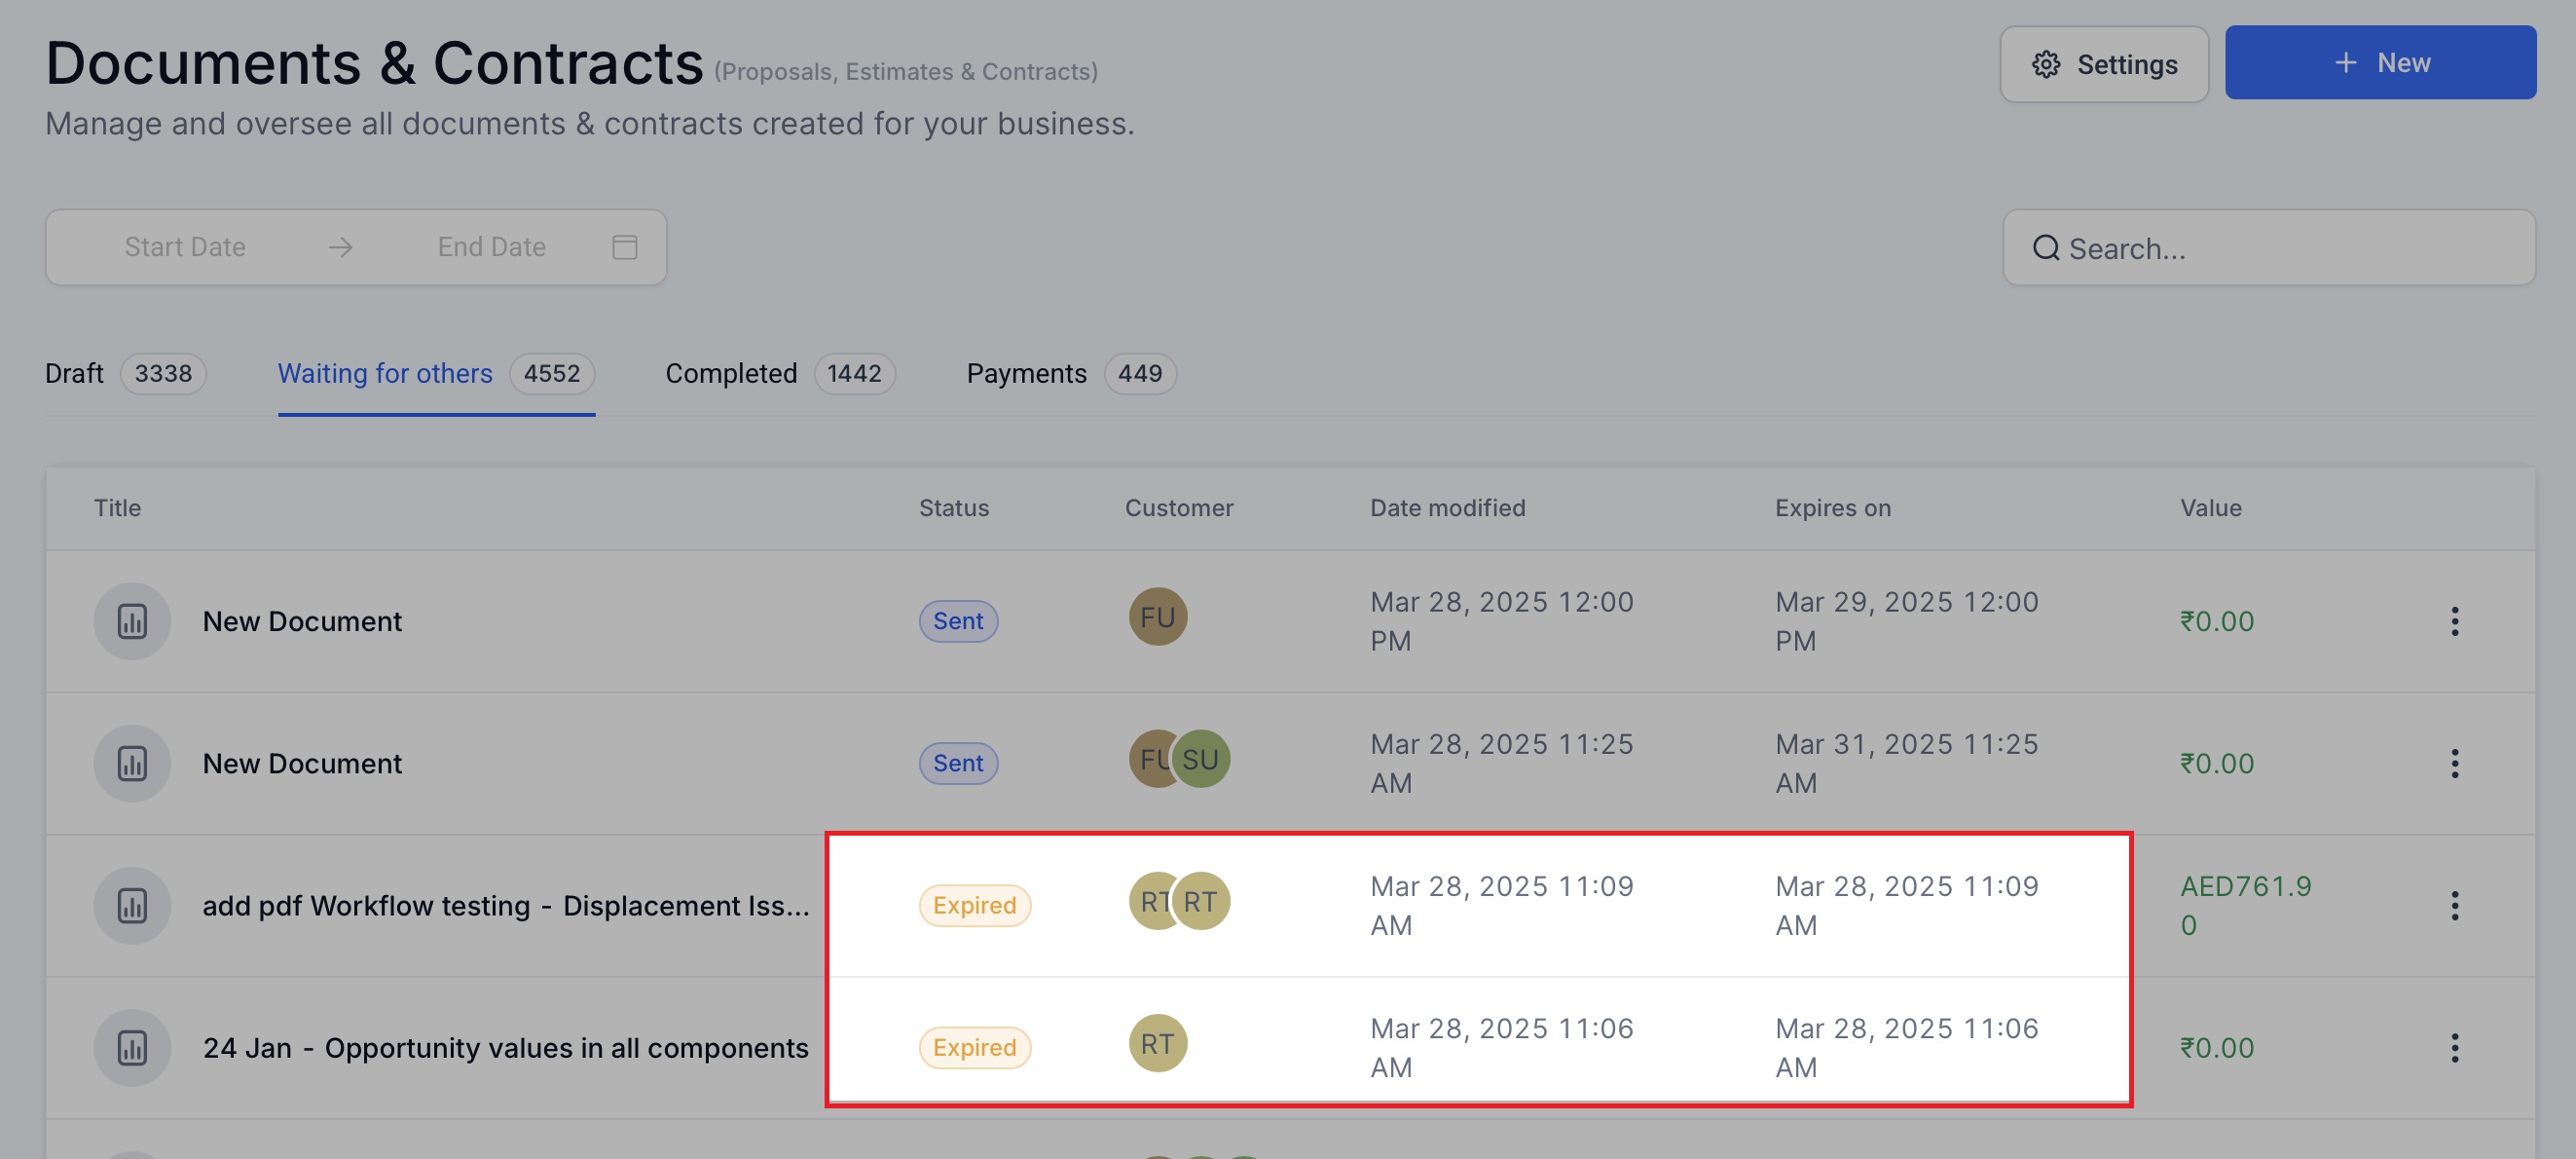Click the FU customer avatar in first row
This screenshot has height=1159, width=2576.
click(1158, 617)
